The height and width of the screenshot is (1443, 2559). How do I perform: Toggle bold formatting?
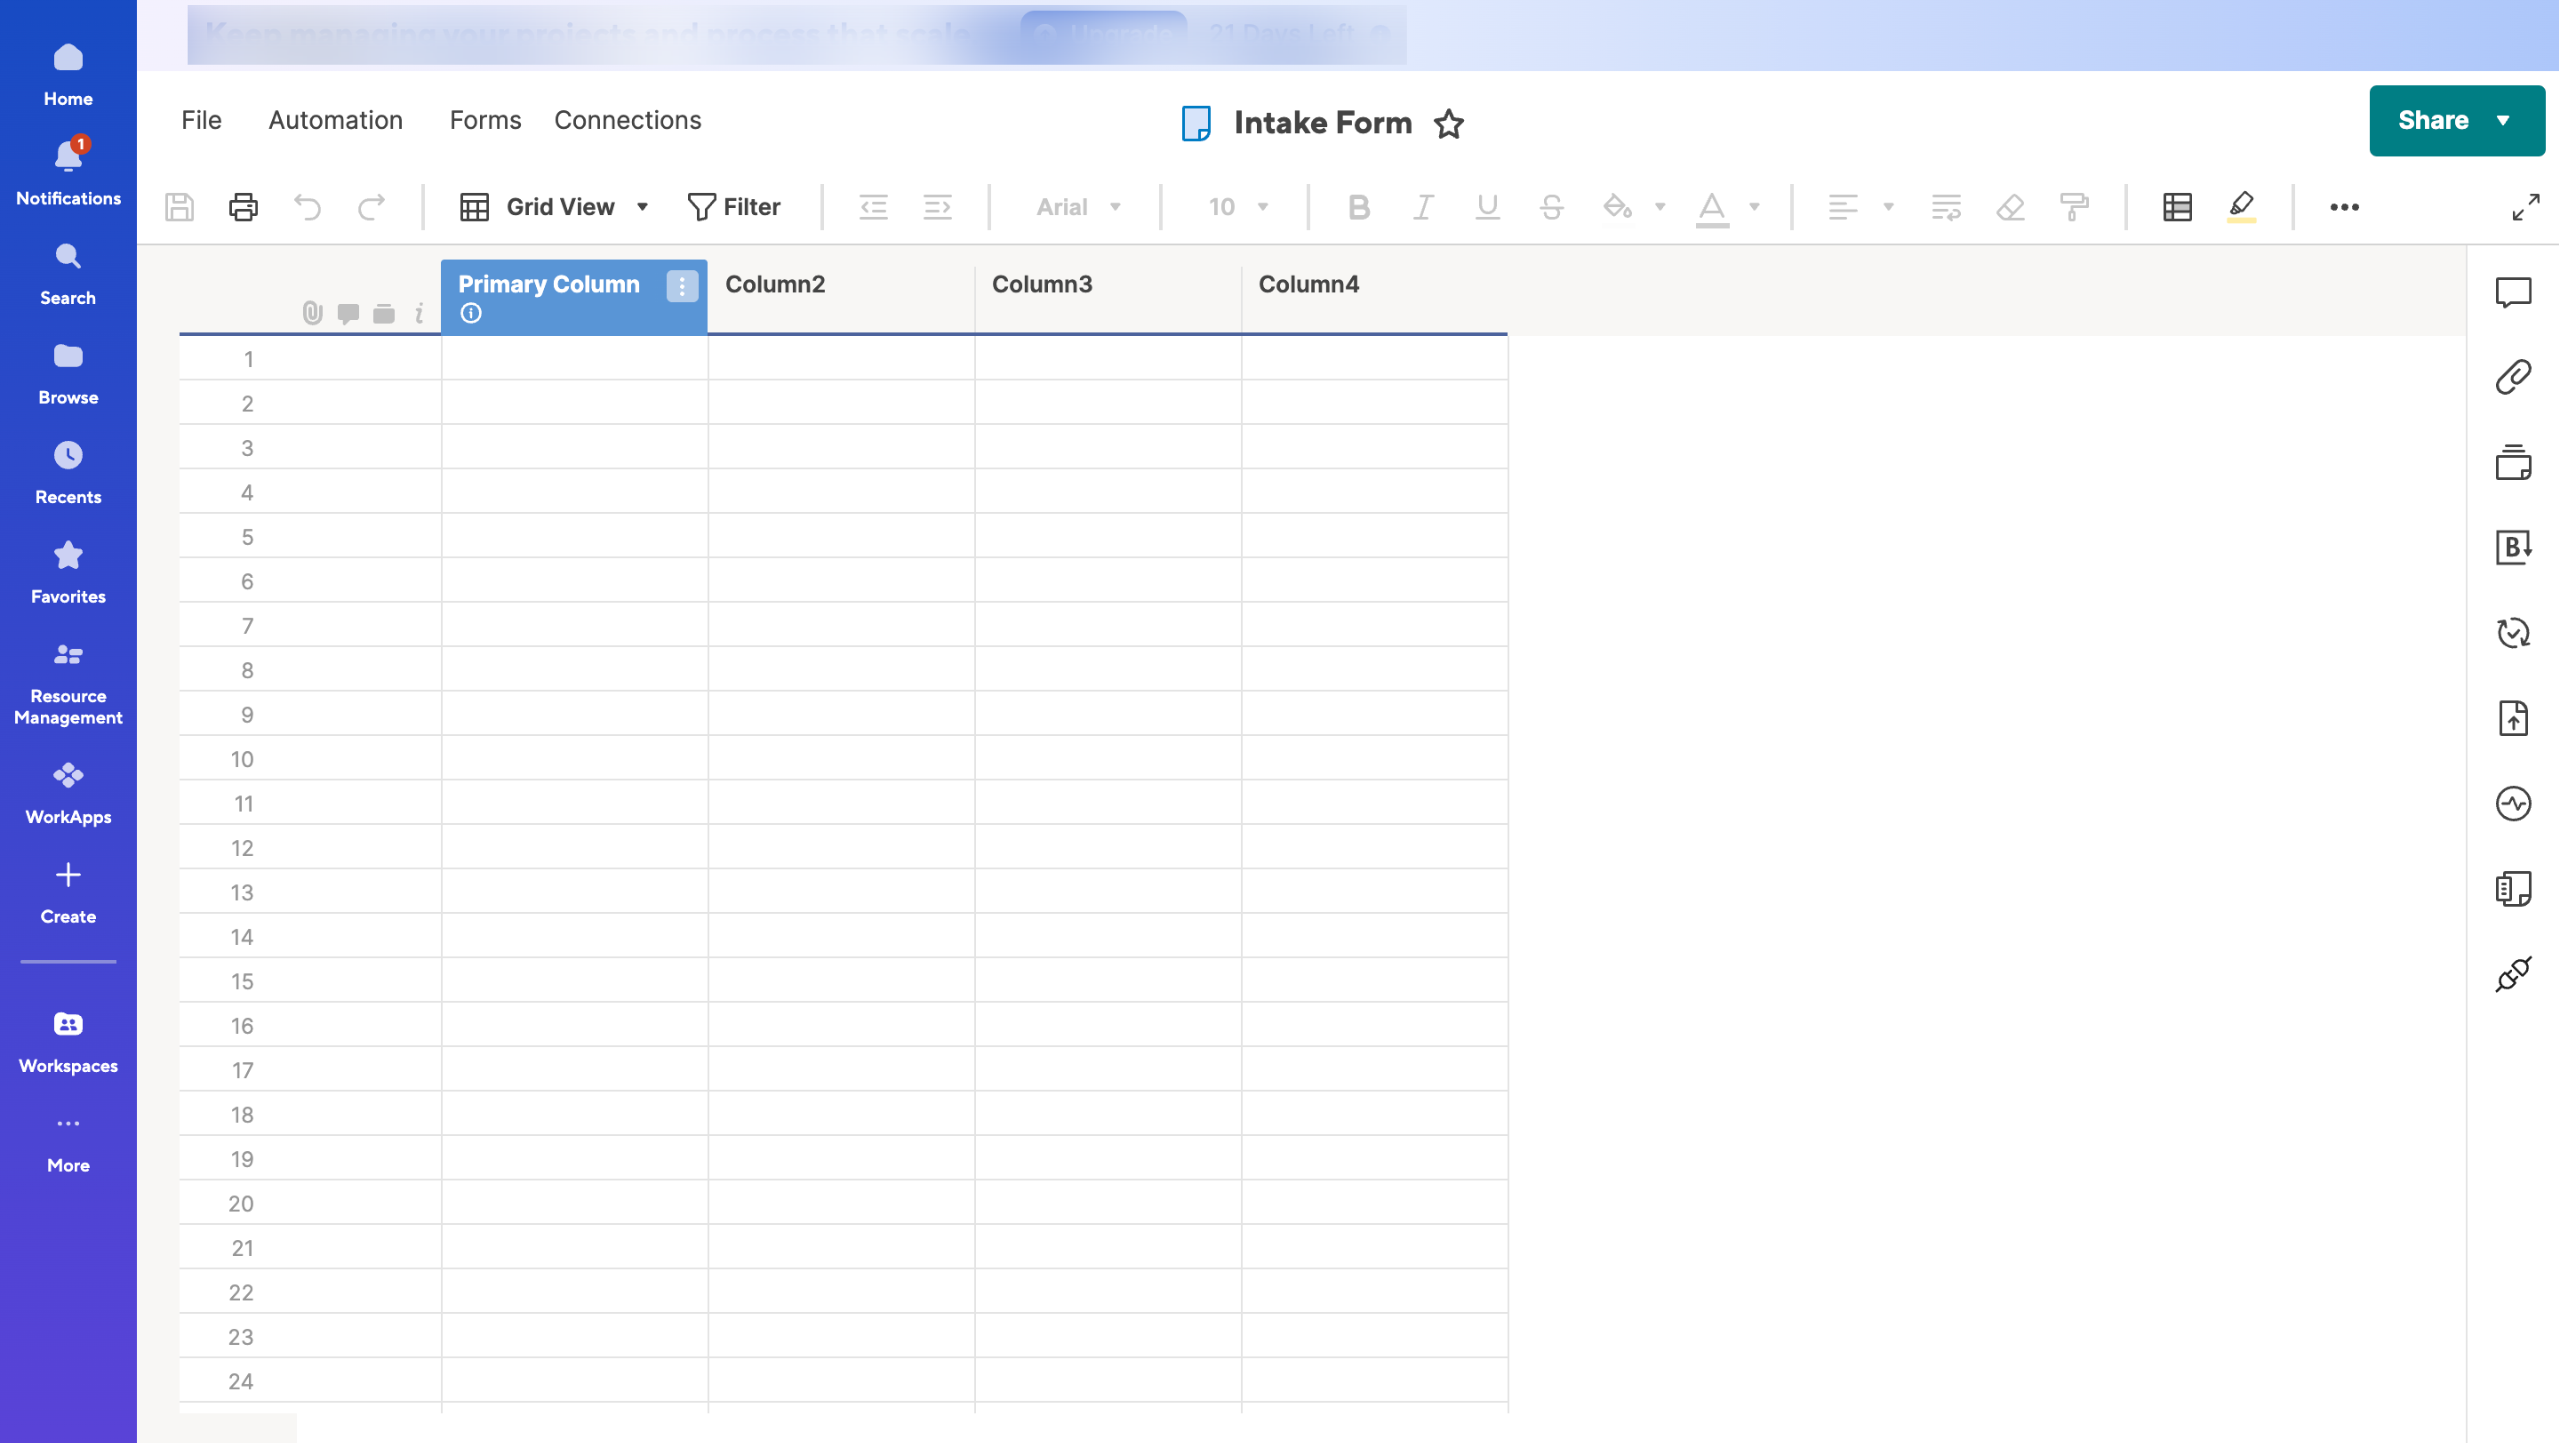tap(1358, 207)
